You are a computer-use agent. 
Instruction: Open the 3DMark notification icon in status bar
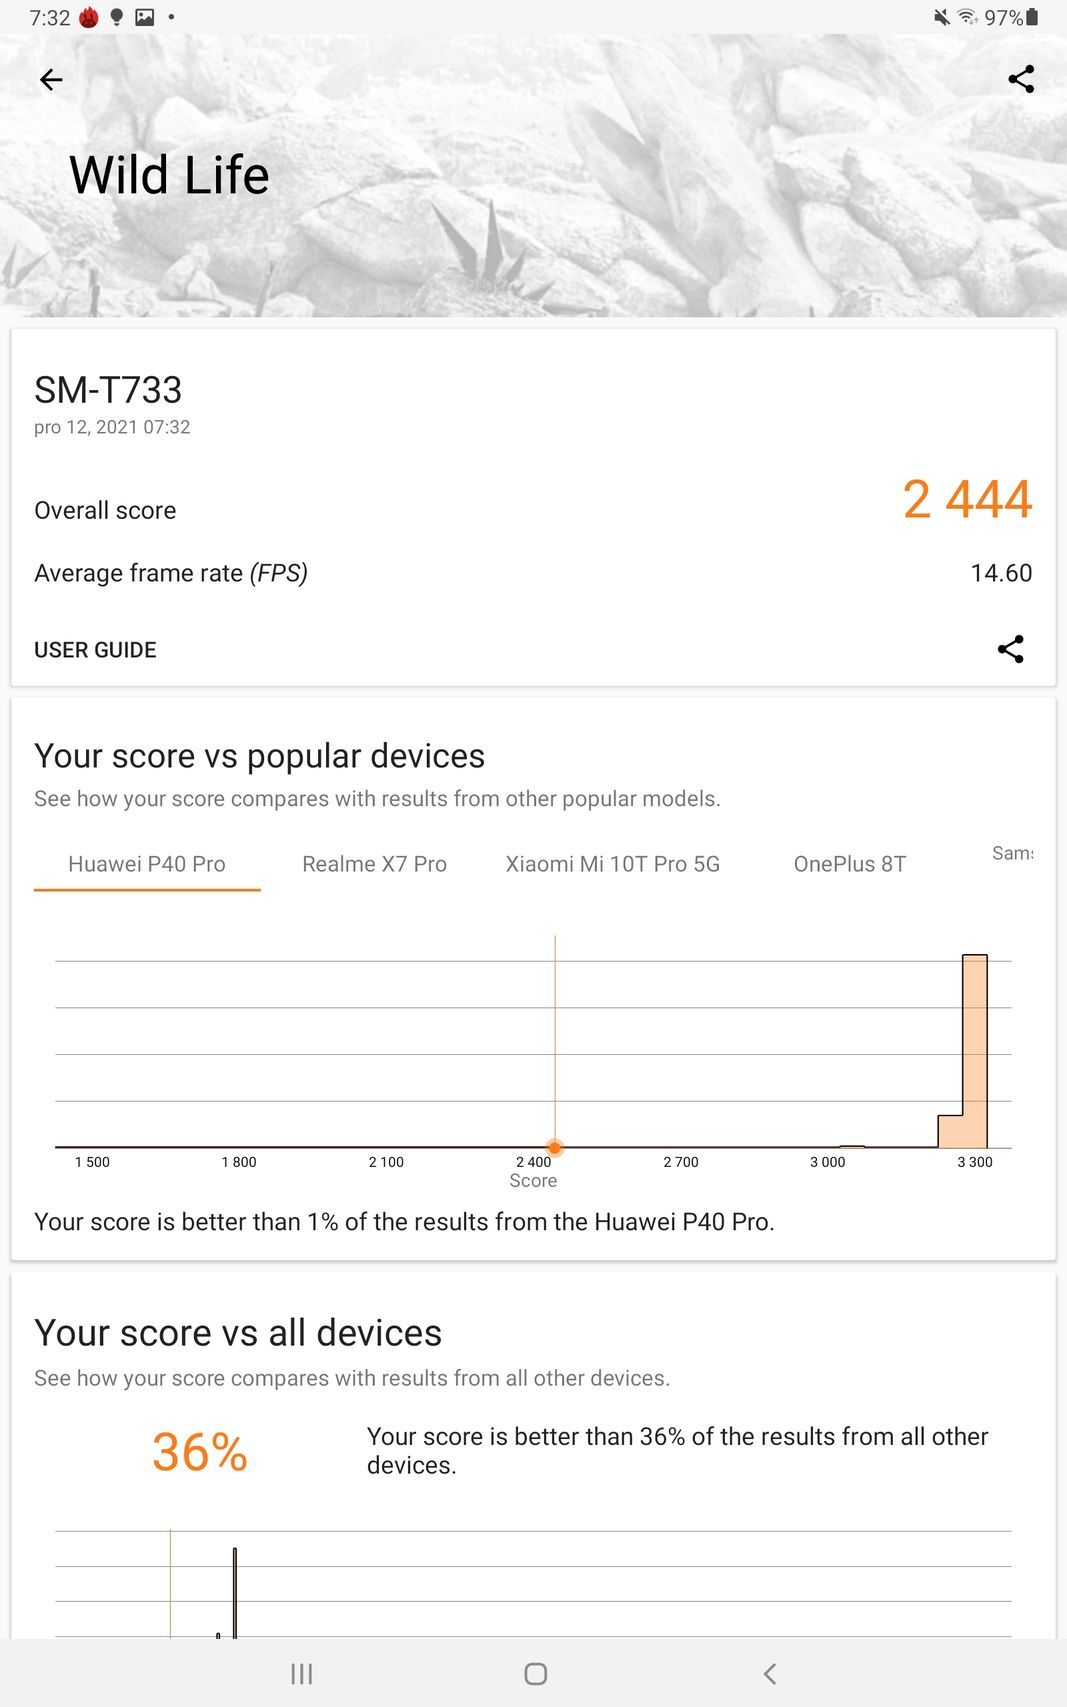point(89,16)
